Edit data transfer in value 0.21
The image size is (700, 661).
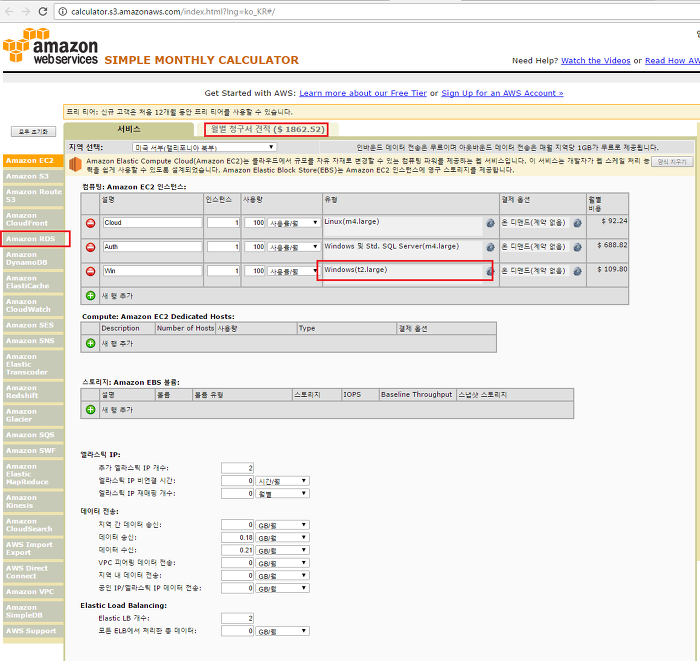[x=237, y=550]
